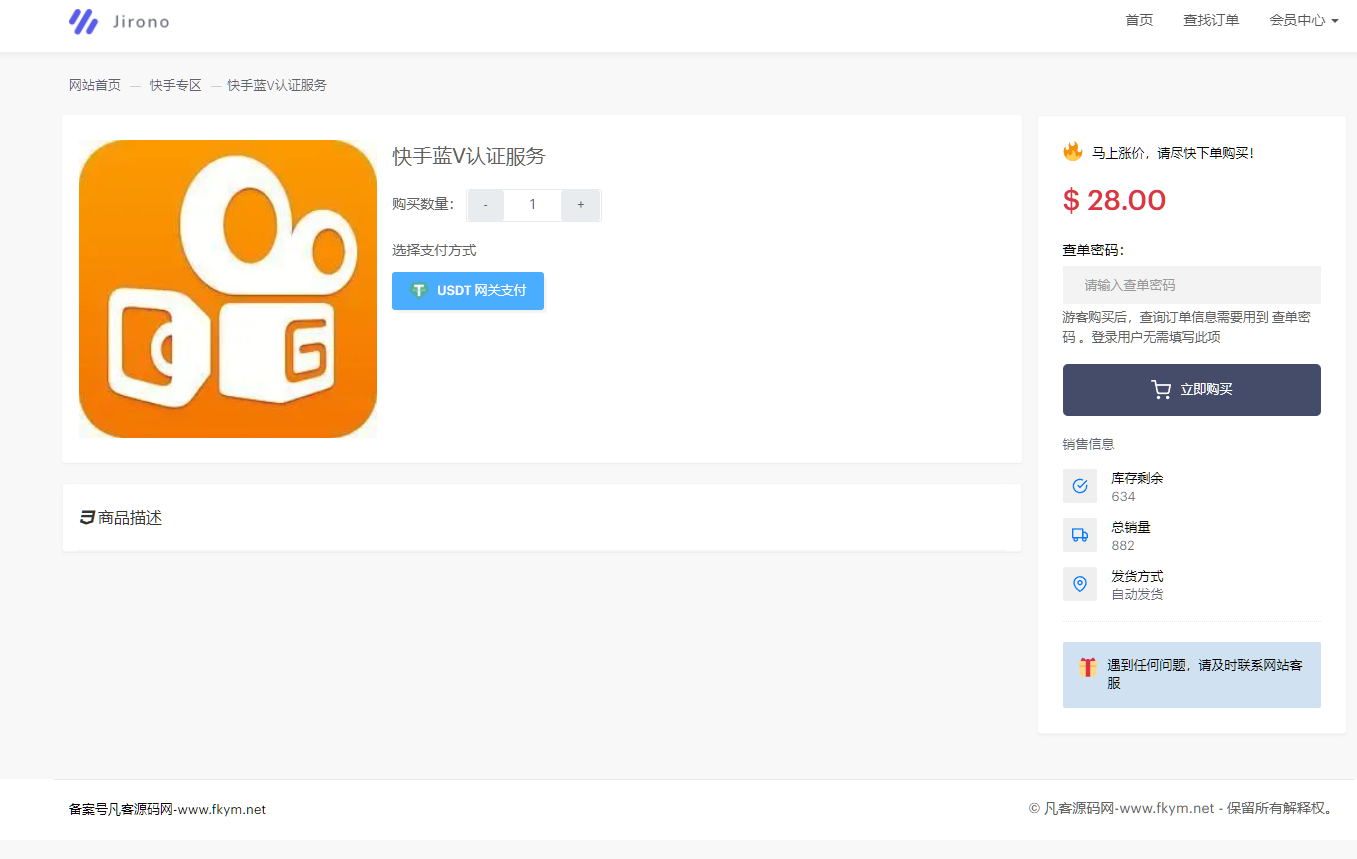Open the 快手专区 breadcrumb

(x=176, y=85)
